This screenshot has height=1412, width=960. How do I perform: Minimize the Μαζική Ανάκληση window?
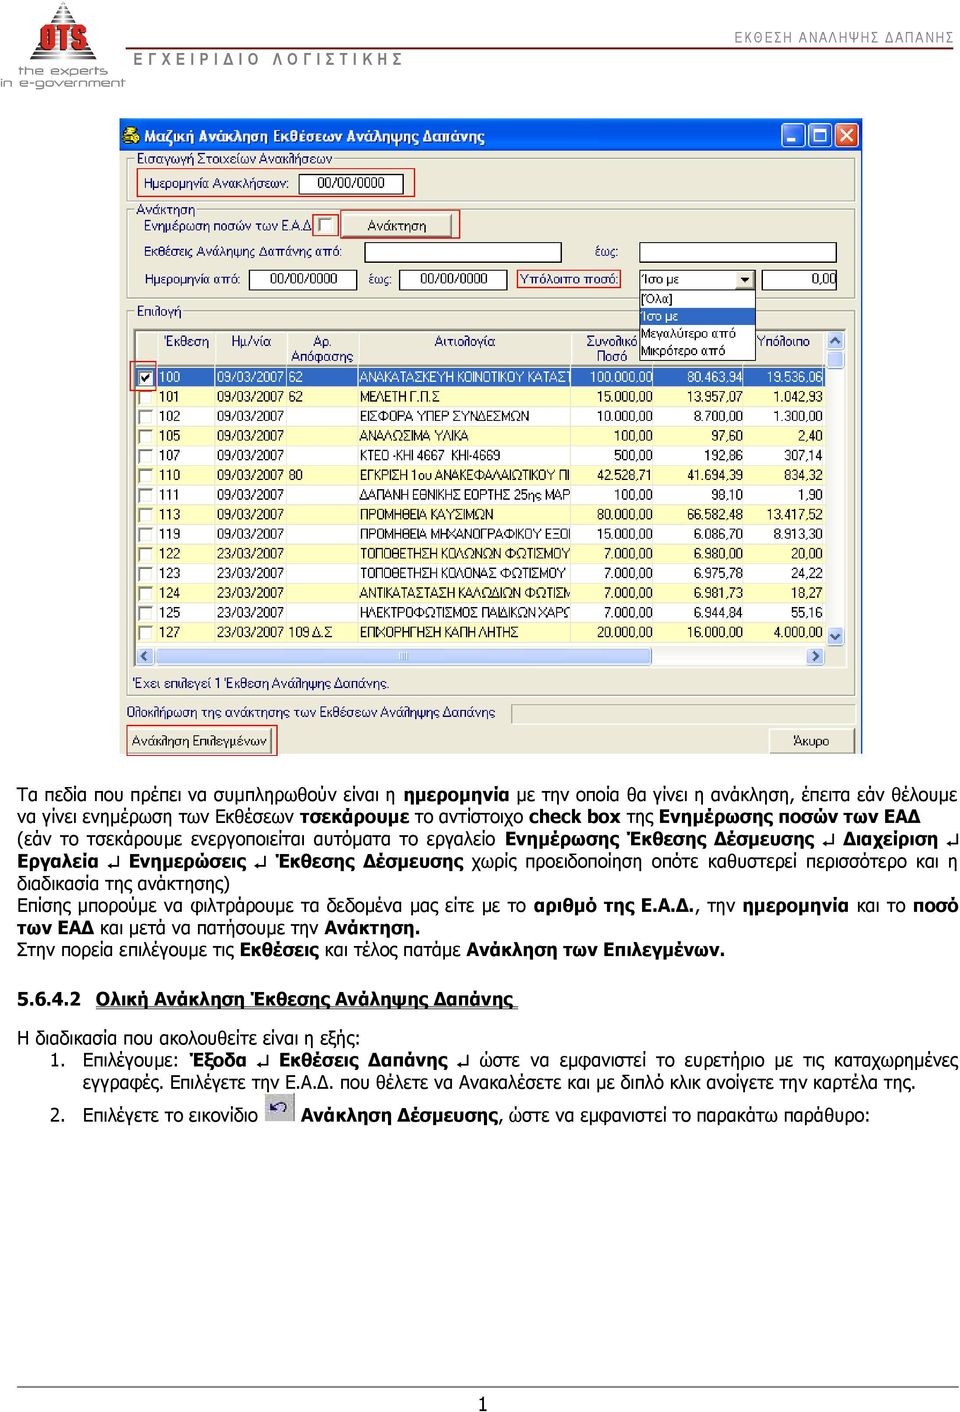(x=793, y=135)
